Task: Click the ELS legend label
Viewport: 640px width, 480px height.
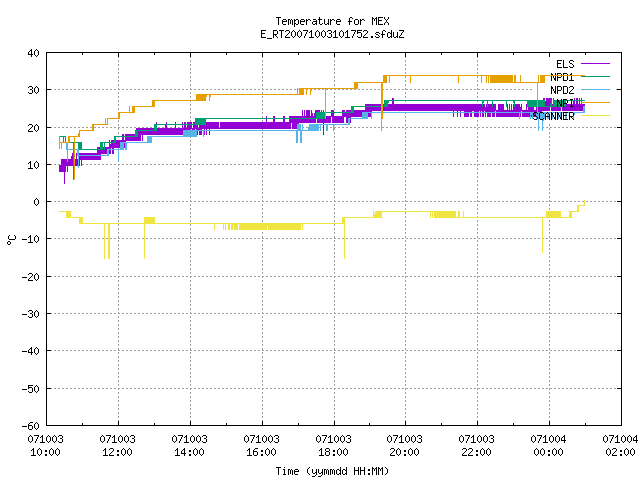Action: 565,64
